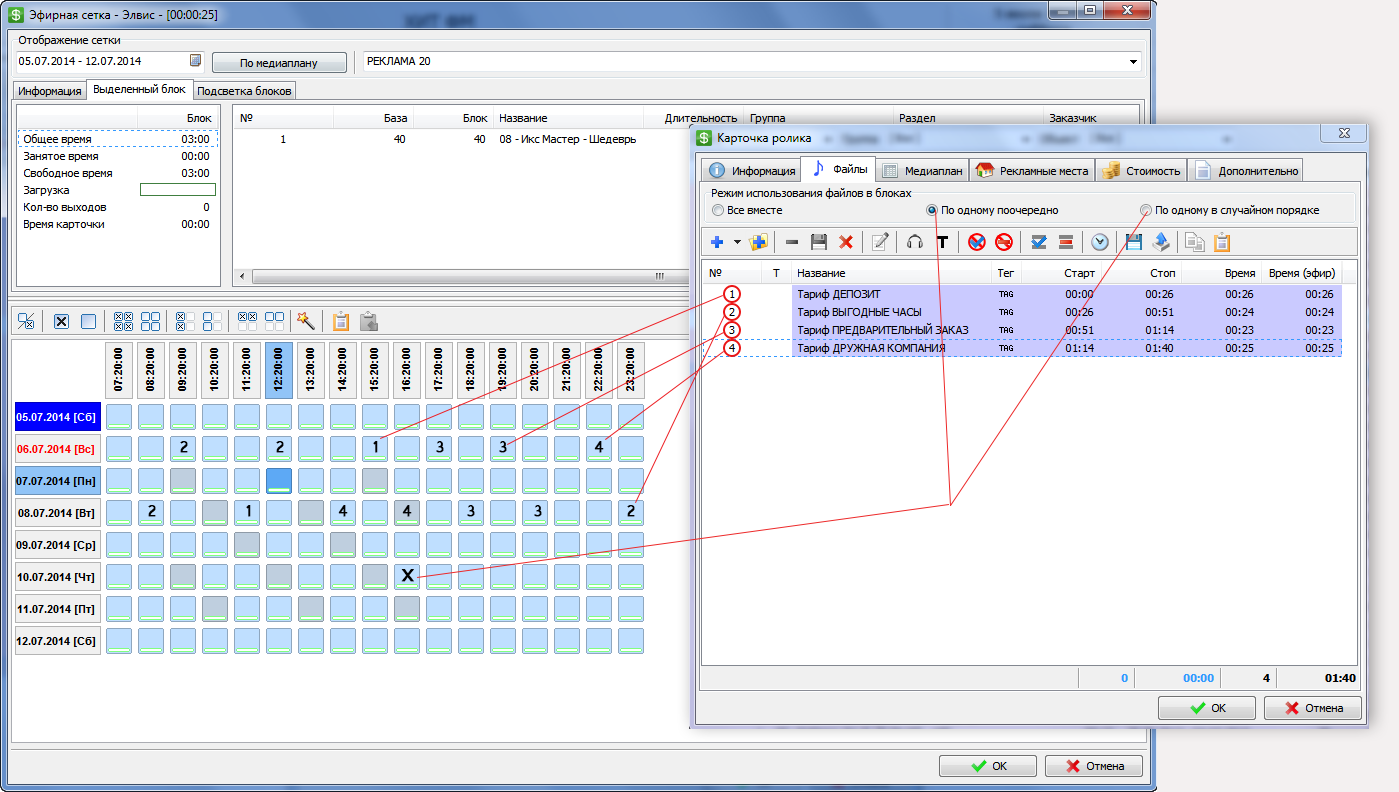Click the magic wand icon
Image resolution: width=1399 pixels, height=792 pixels.
pyautogui.click(x=307, y=321)
